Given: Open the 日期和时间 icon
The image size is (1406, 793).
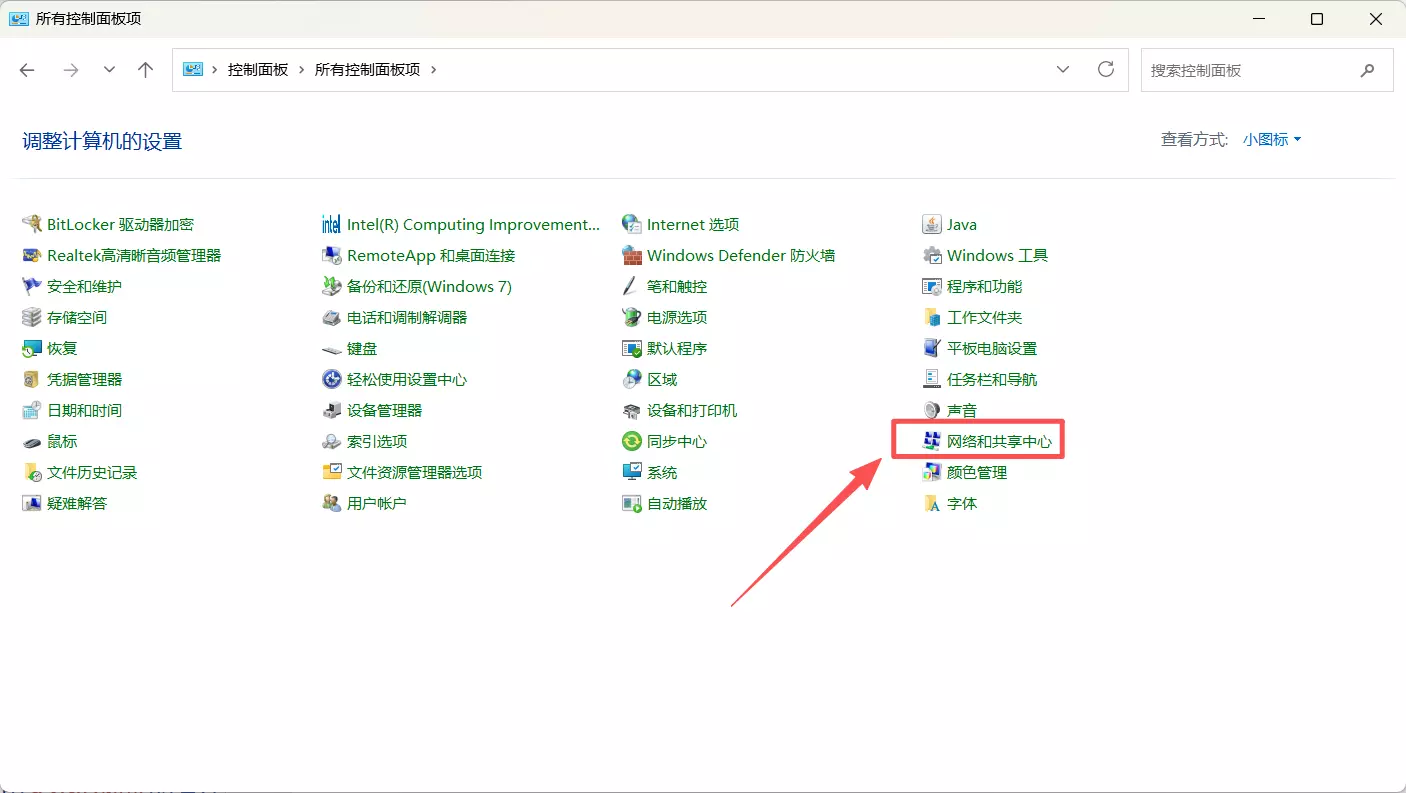Looking at the screenshot, I should (x=31, y=410).
